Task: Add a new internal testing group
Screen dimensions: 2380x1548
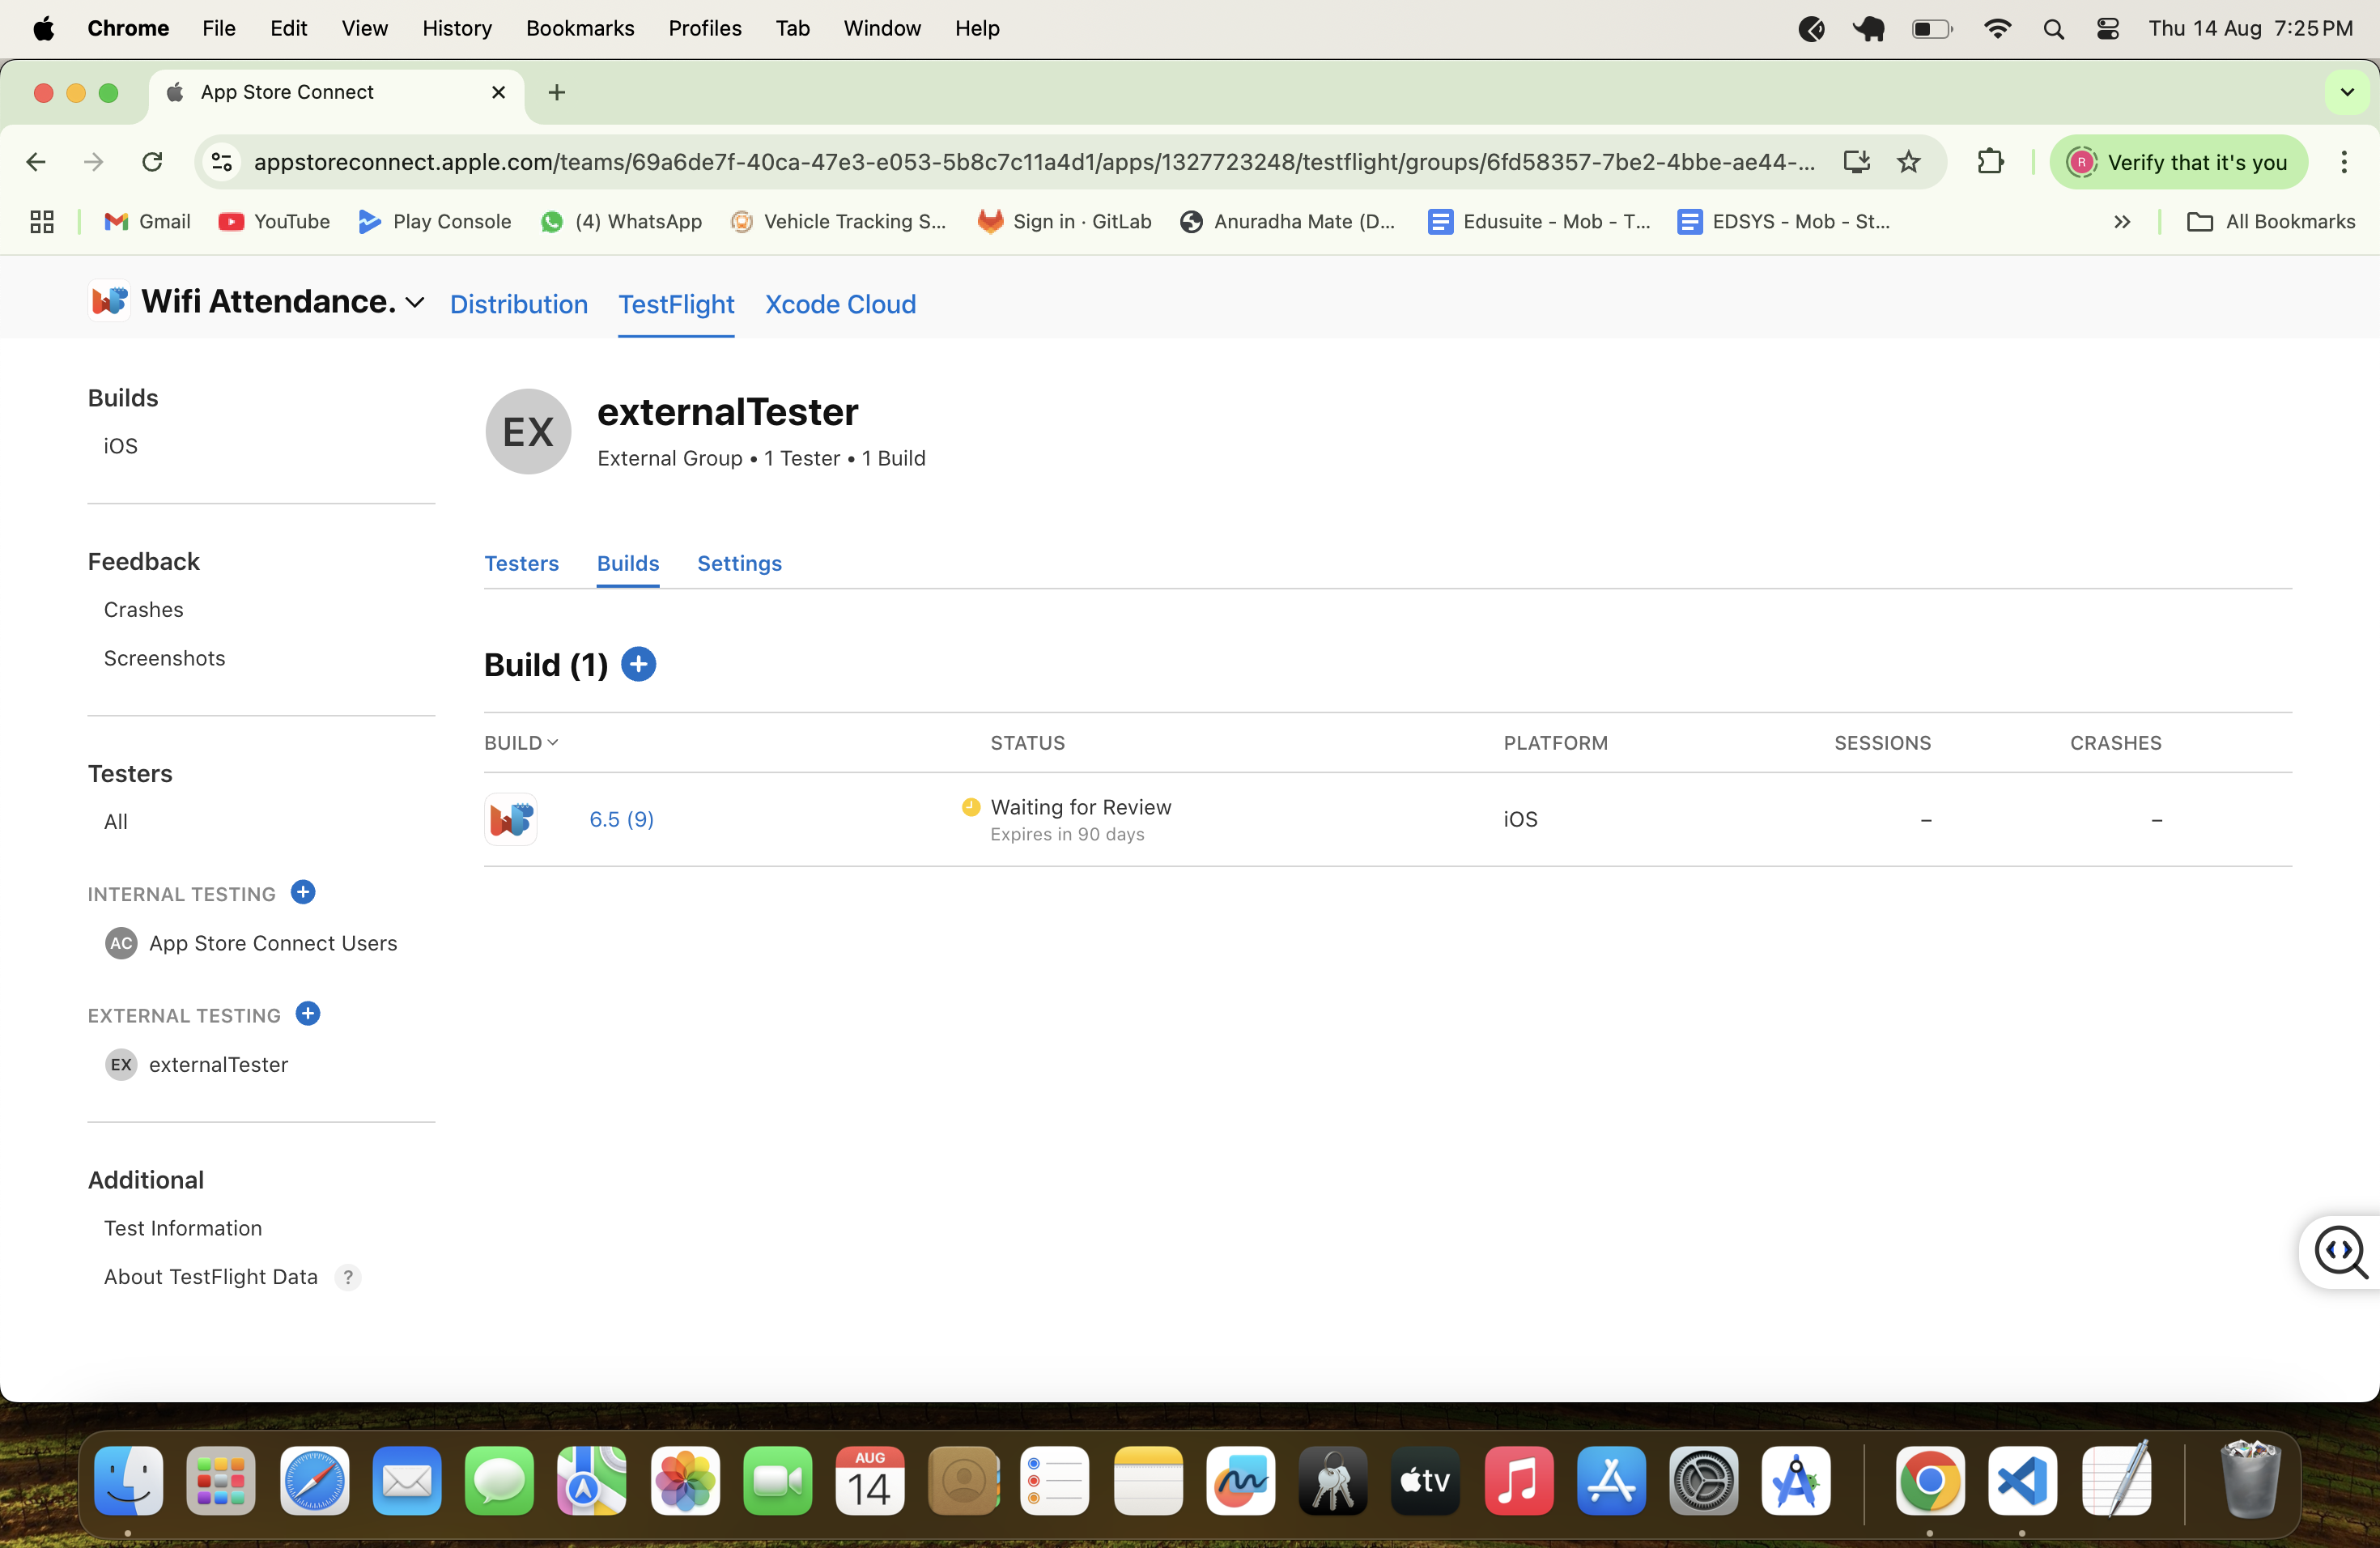Action: (303, 892)
